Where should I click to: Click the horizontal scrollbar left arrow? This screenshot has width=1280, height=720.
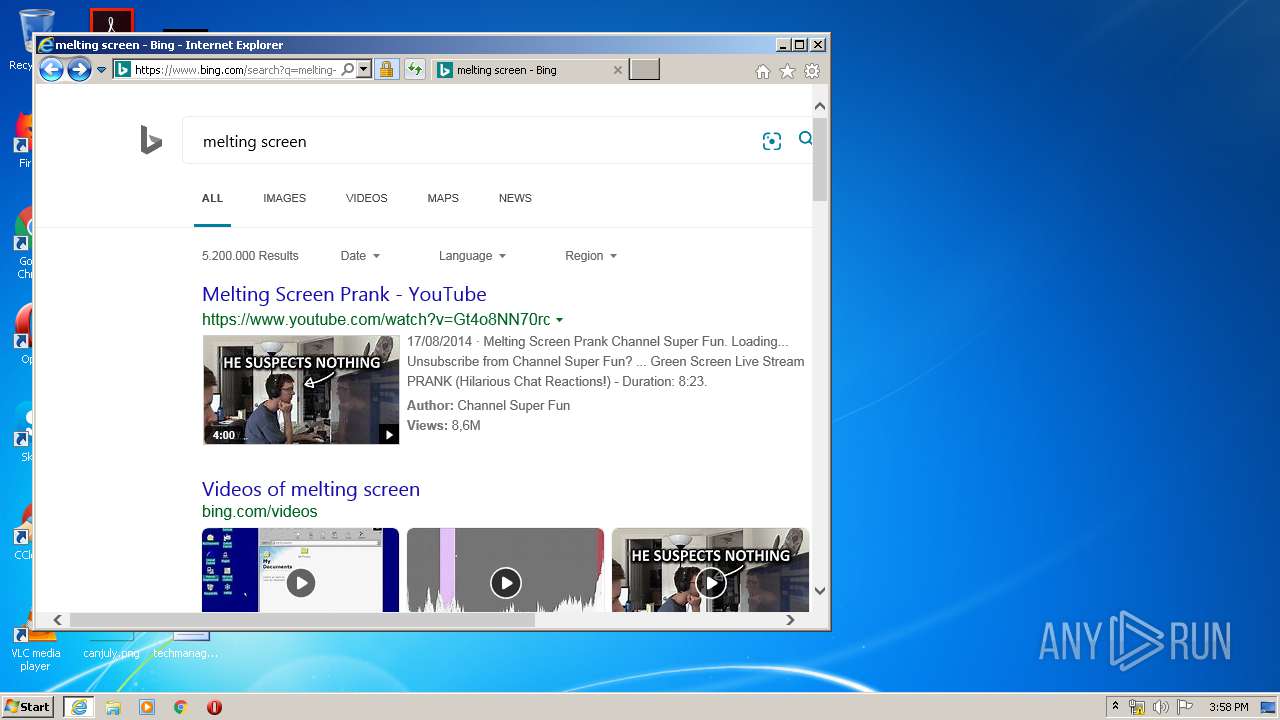pos(58,620)
